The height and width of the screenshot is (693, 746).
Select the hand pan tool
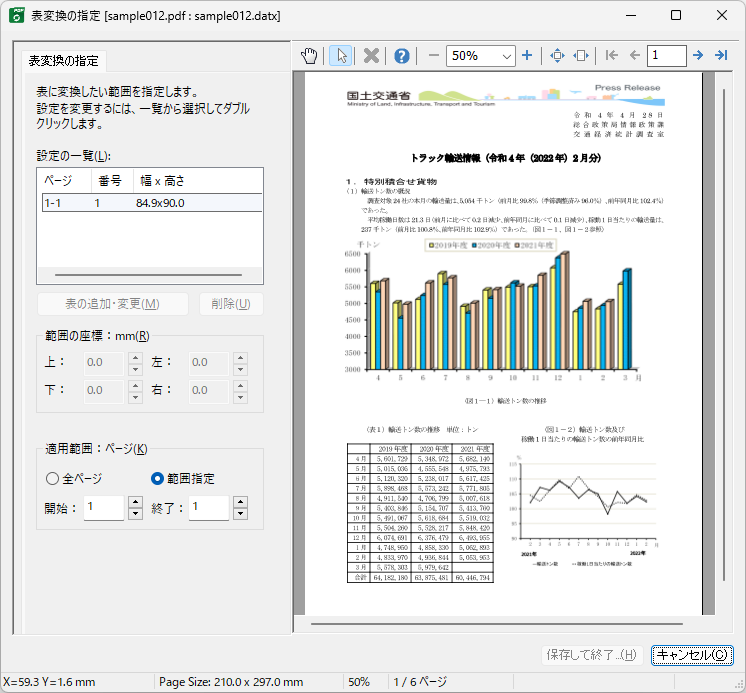click(310, 56)
